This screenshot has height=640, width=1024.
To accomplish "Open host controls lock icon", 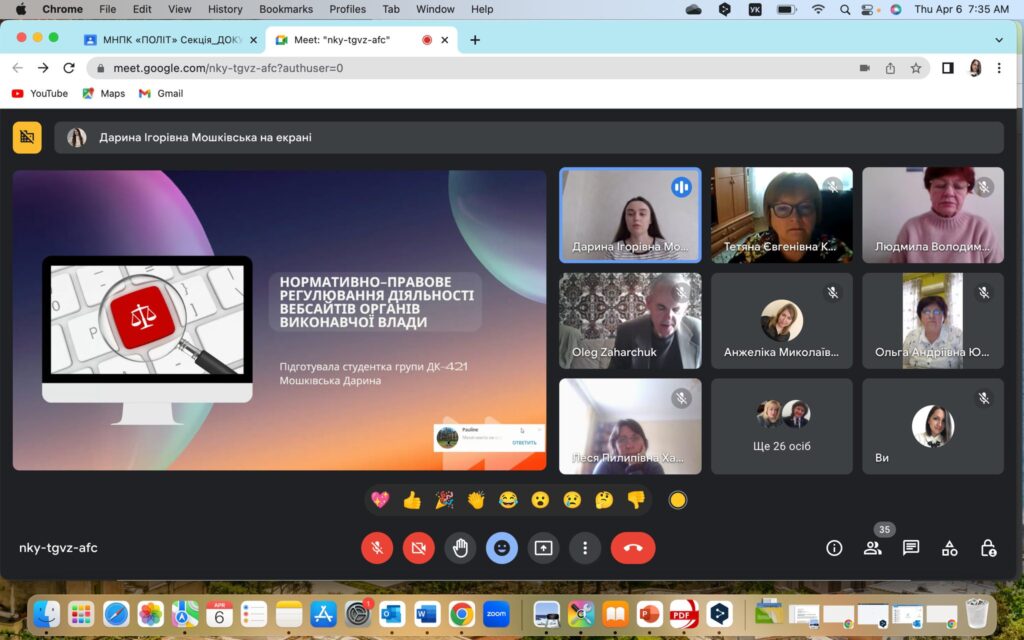I will [988, 548].
